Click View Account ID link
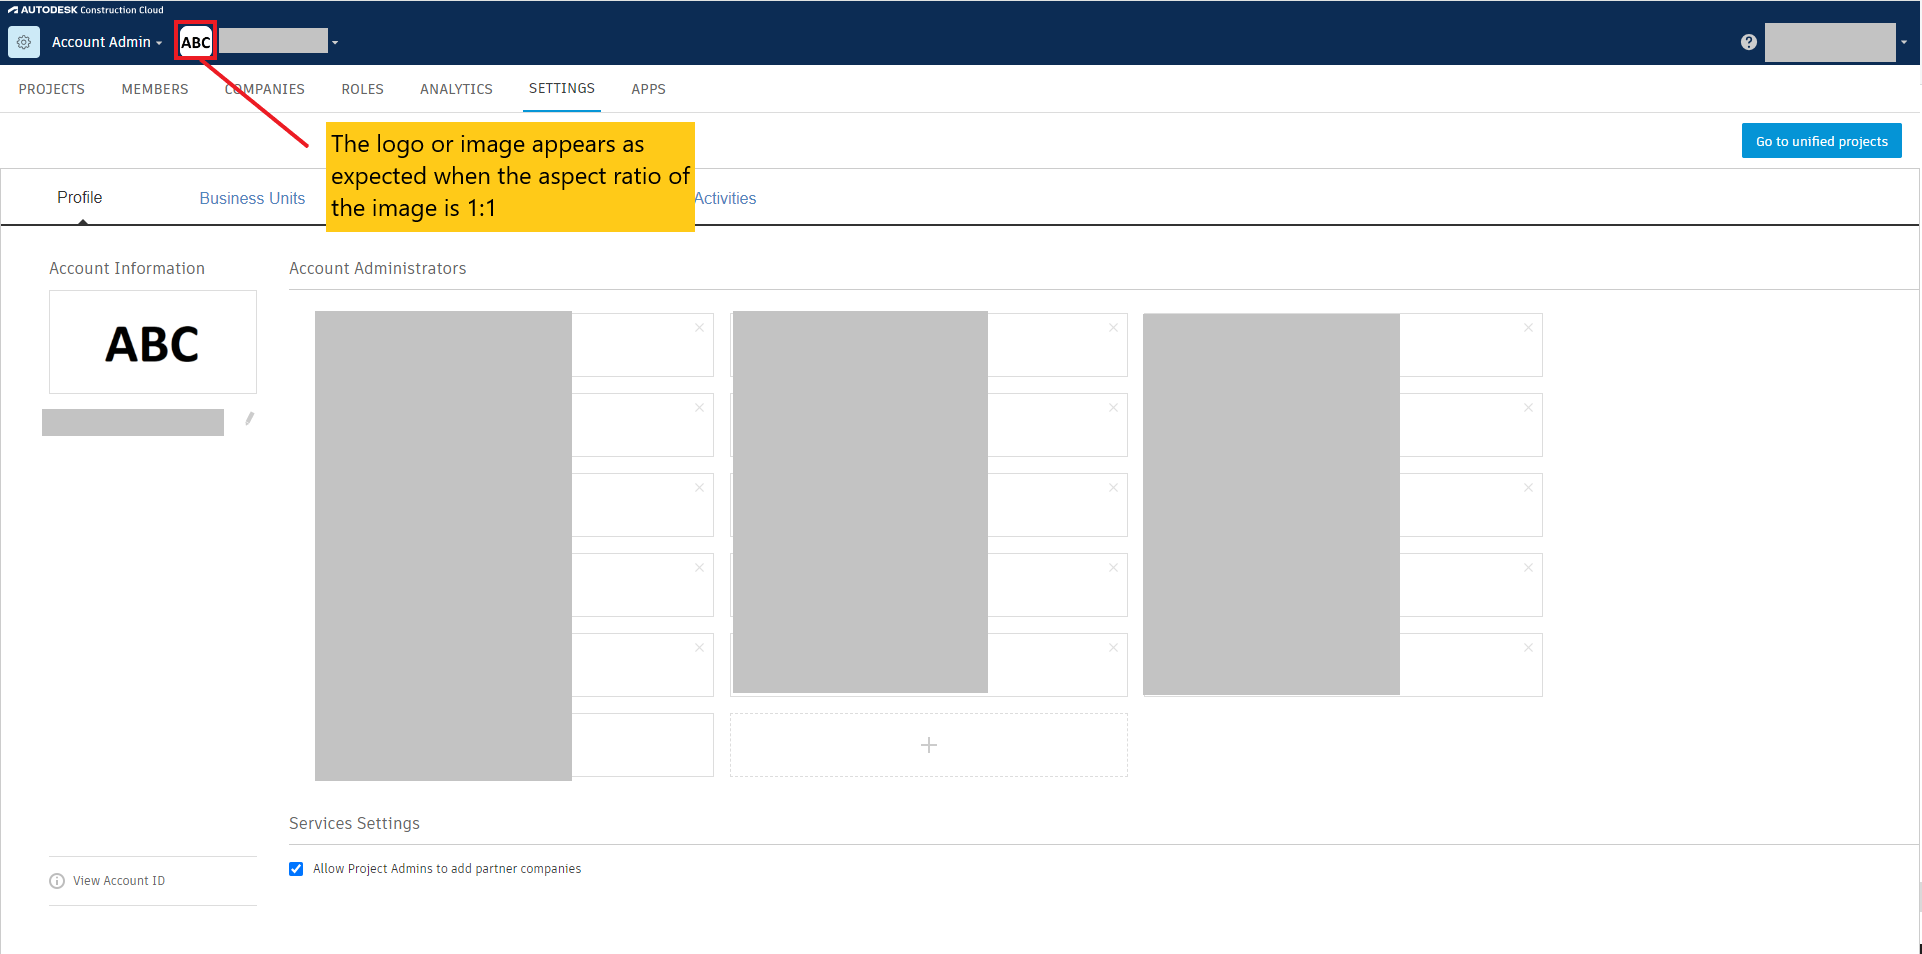1922x954 pixels. click(x=119, y=881)
